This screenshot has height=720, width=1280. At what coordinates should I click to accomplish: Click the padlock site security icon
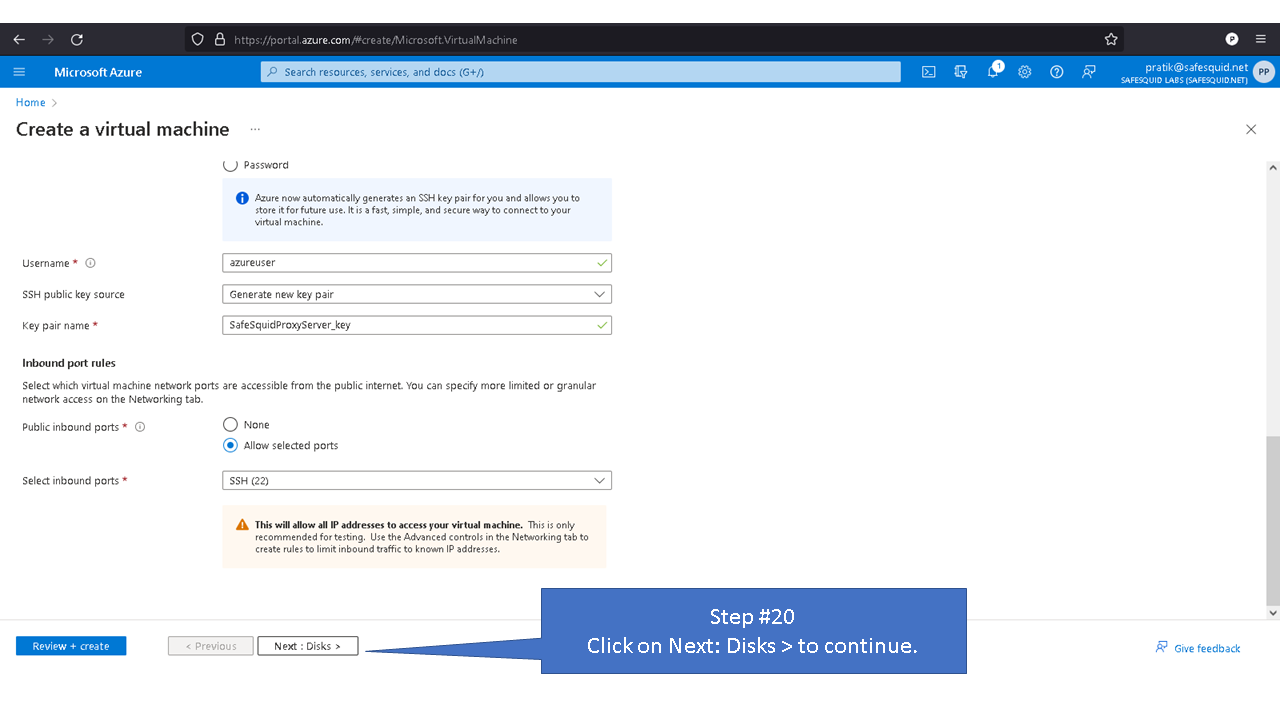tap(220, 39)
